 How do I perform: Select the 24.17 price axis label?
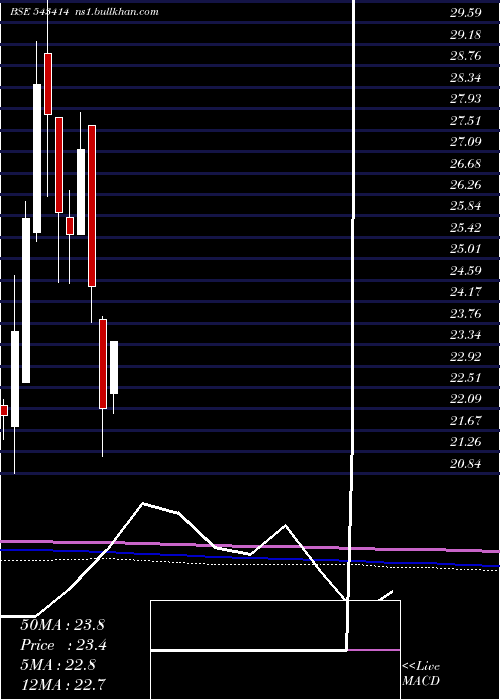tap(466, 292)
